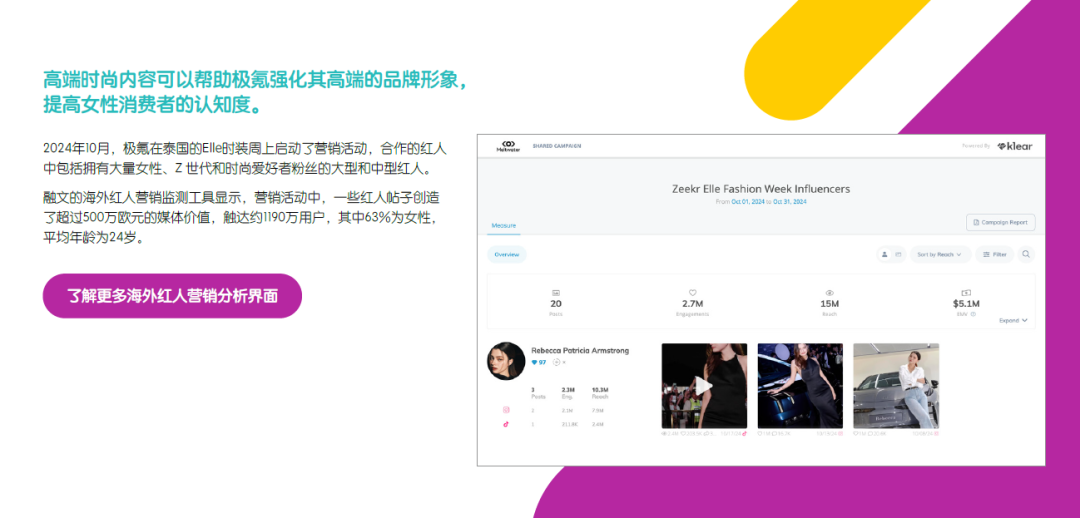Open Rebecca Patricia Armstrong's profile avatar
The height and width of the screenshot is (518, 1080).
point(506,361)
